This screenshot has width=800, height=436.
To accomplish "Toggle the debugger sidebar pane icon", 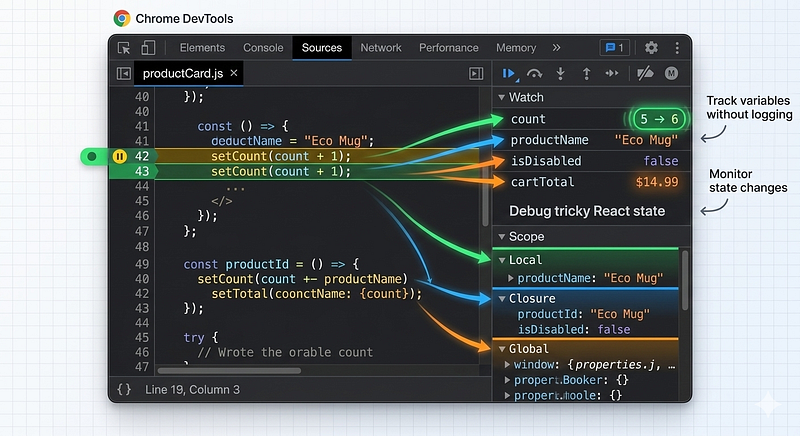I will 476,73.
